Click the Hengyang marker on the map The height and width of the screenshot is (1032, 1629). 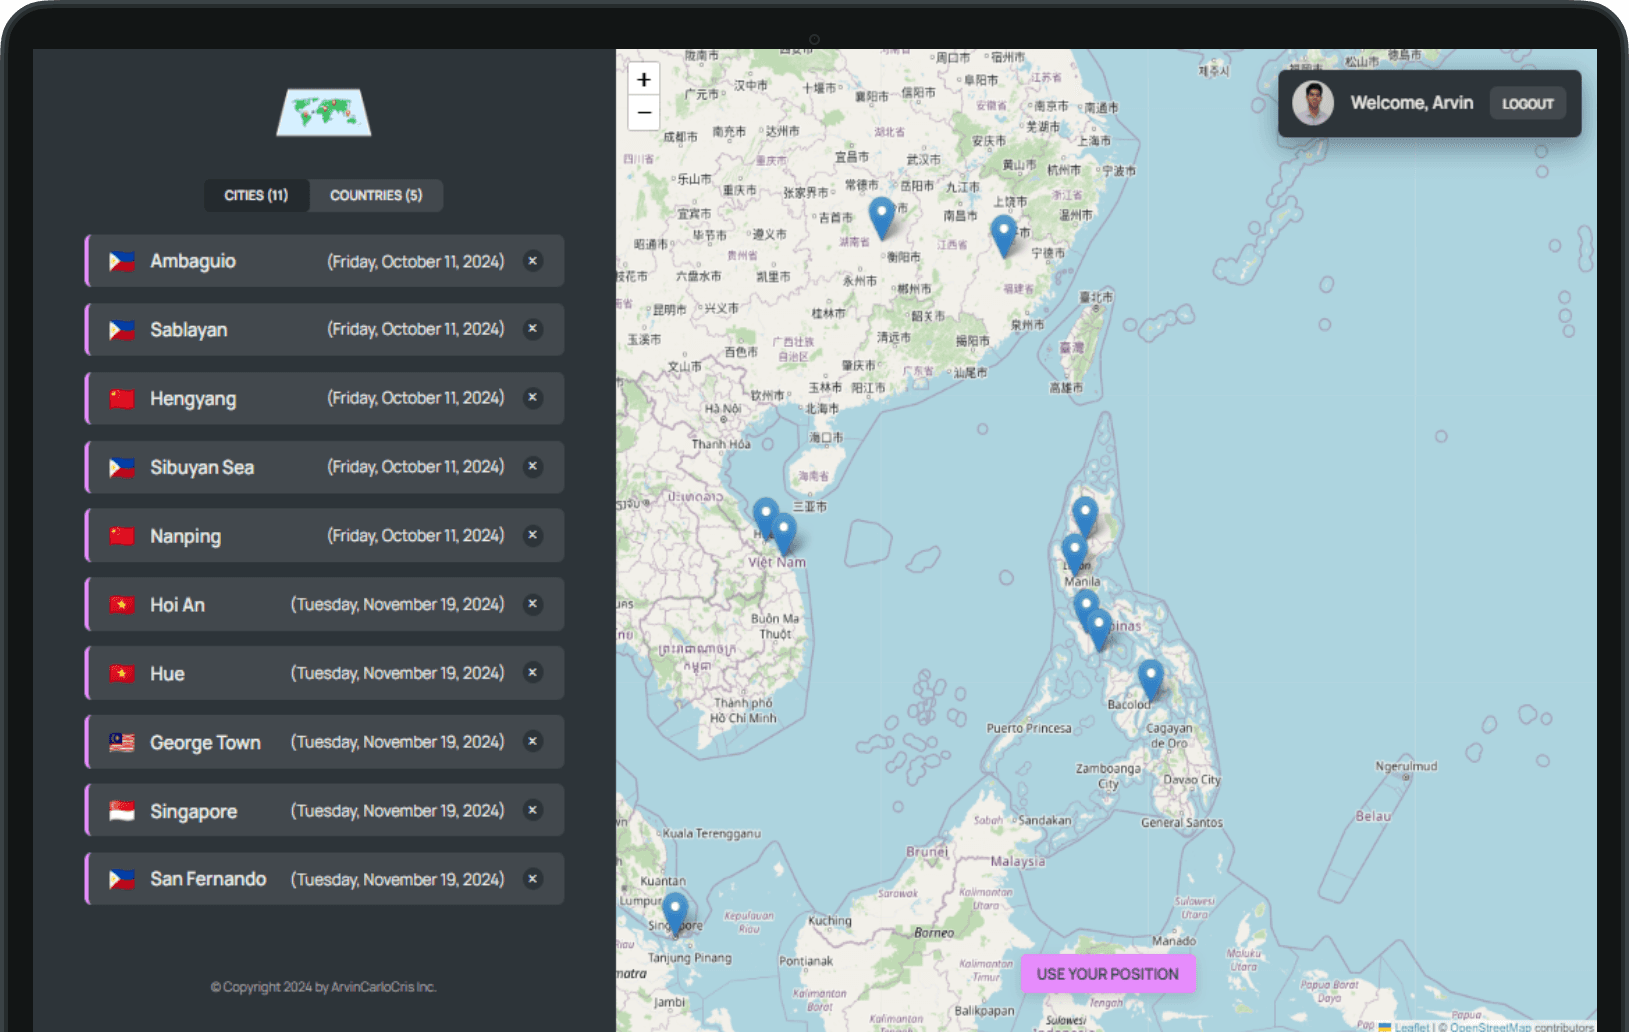(881, 216)
